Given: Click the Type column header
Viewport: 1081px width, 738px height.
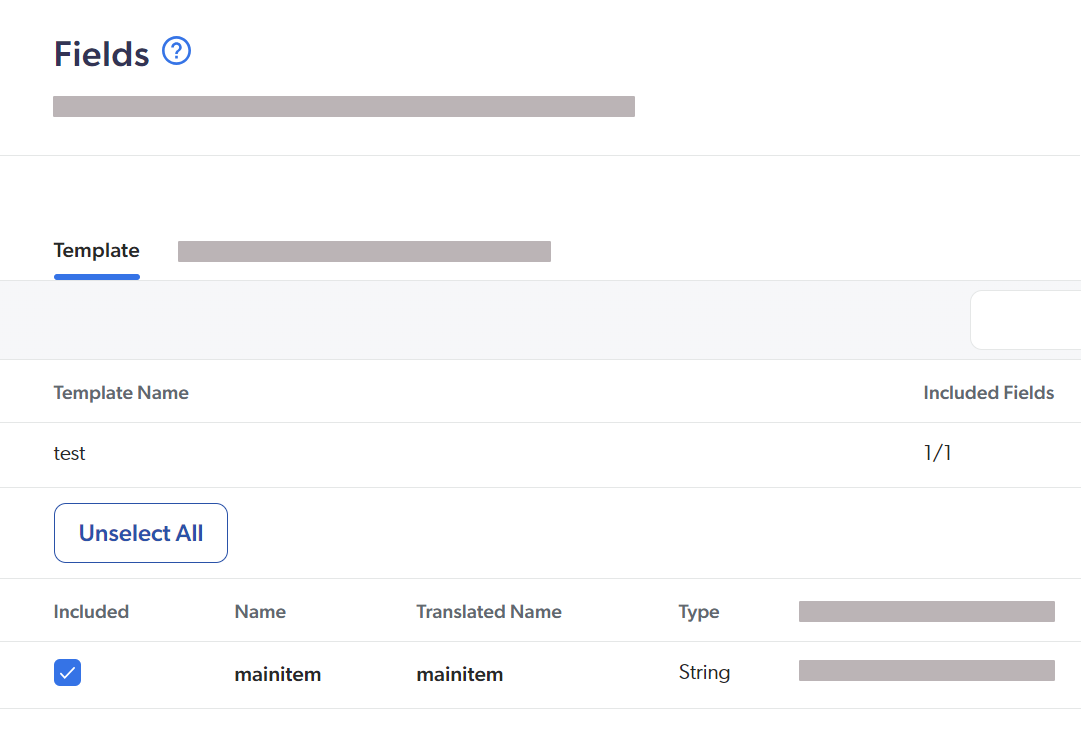Looking at the screenshot, I should point(698,612).
